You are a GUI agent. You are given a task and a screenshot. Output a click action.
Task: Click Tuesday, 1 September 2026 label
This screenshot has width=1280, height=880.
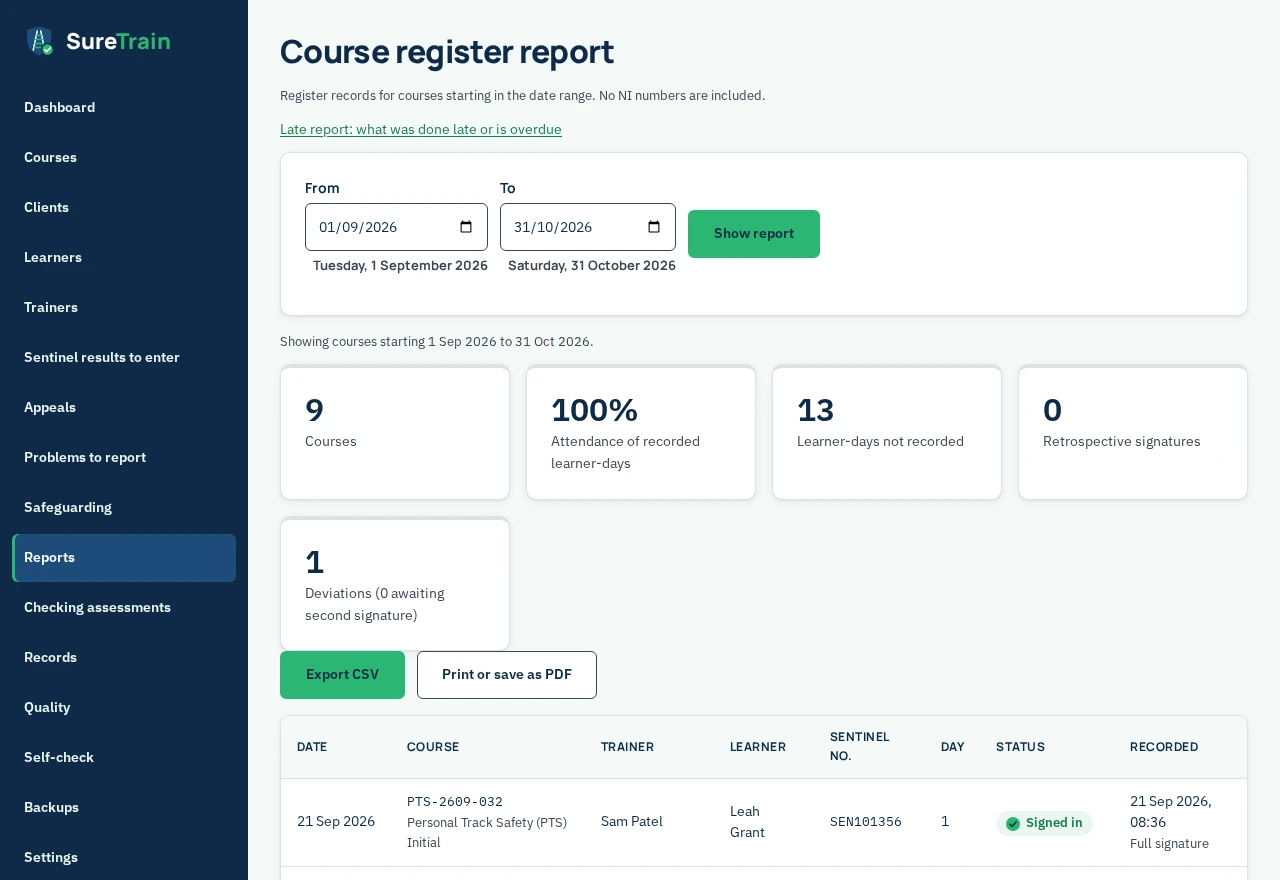[400, 266]
